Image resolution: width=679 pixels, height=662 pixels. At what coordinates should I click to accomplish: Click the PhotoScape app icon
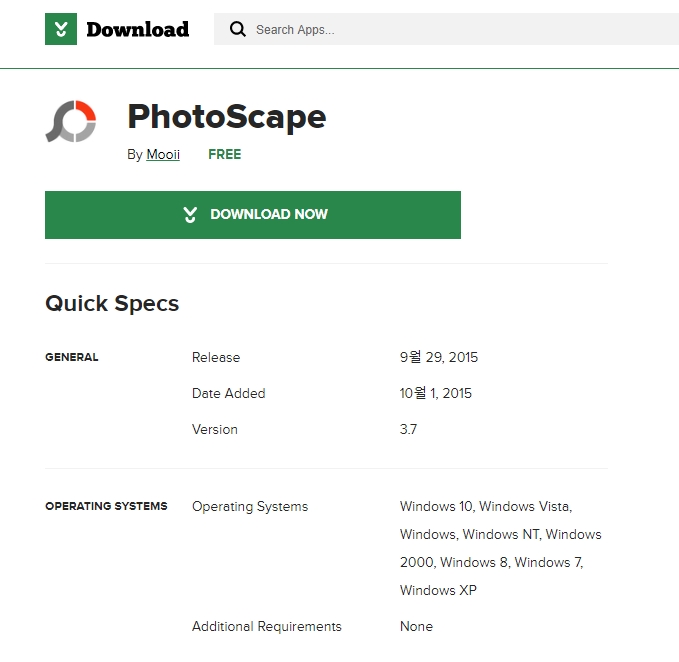pyautogui.click(x=71, y=121)
